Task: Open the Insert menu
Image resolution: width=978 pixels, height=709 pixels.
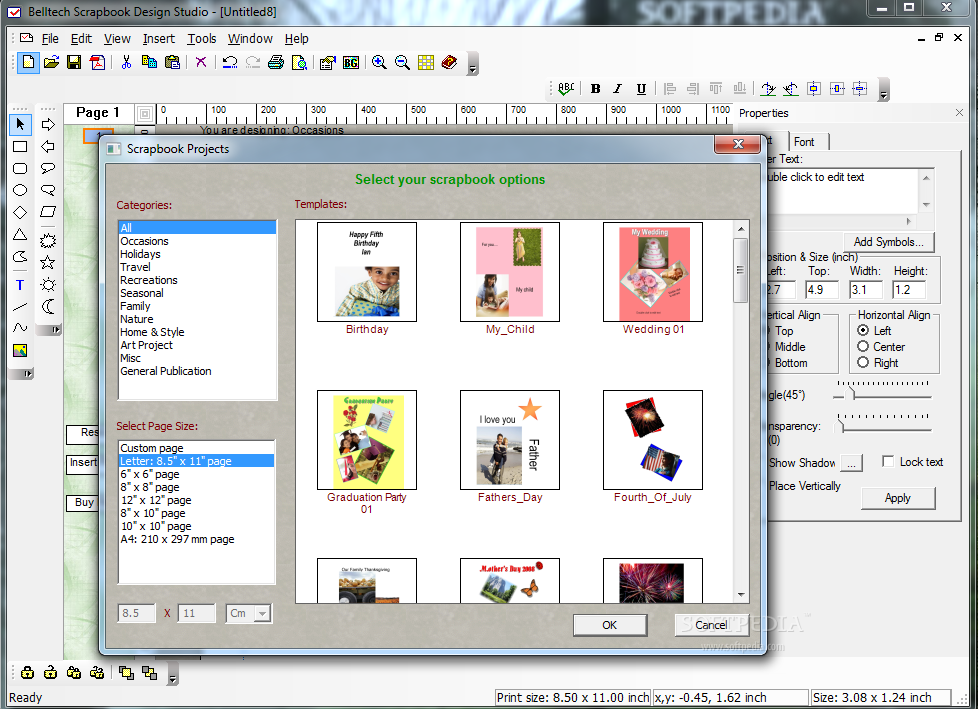Action: (x=159, y=39)
